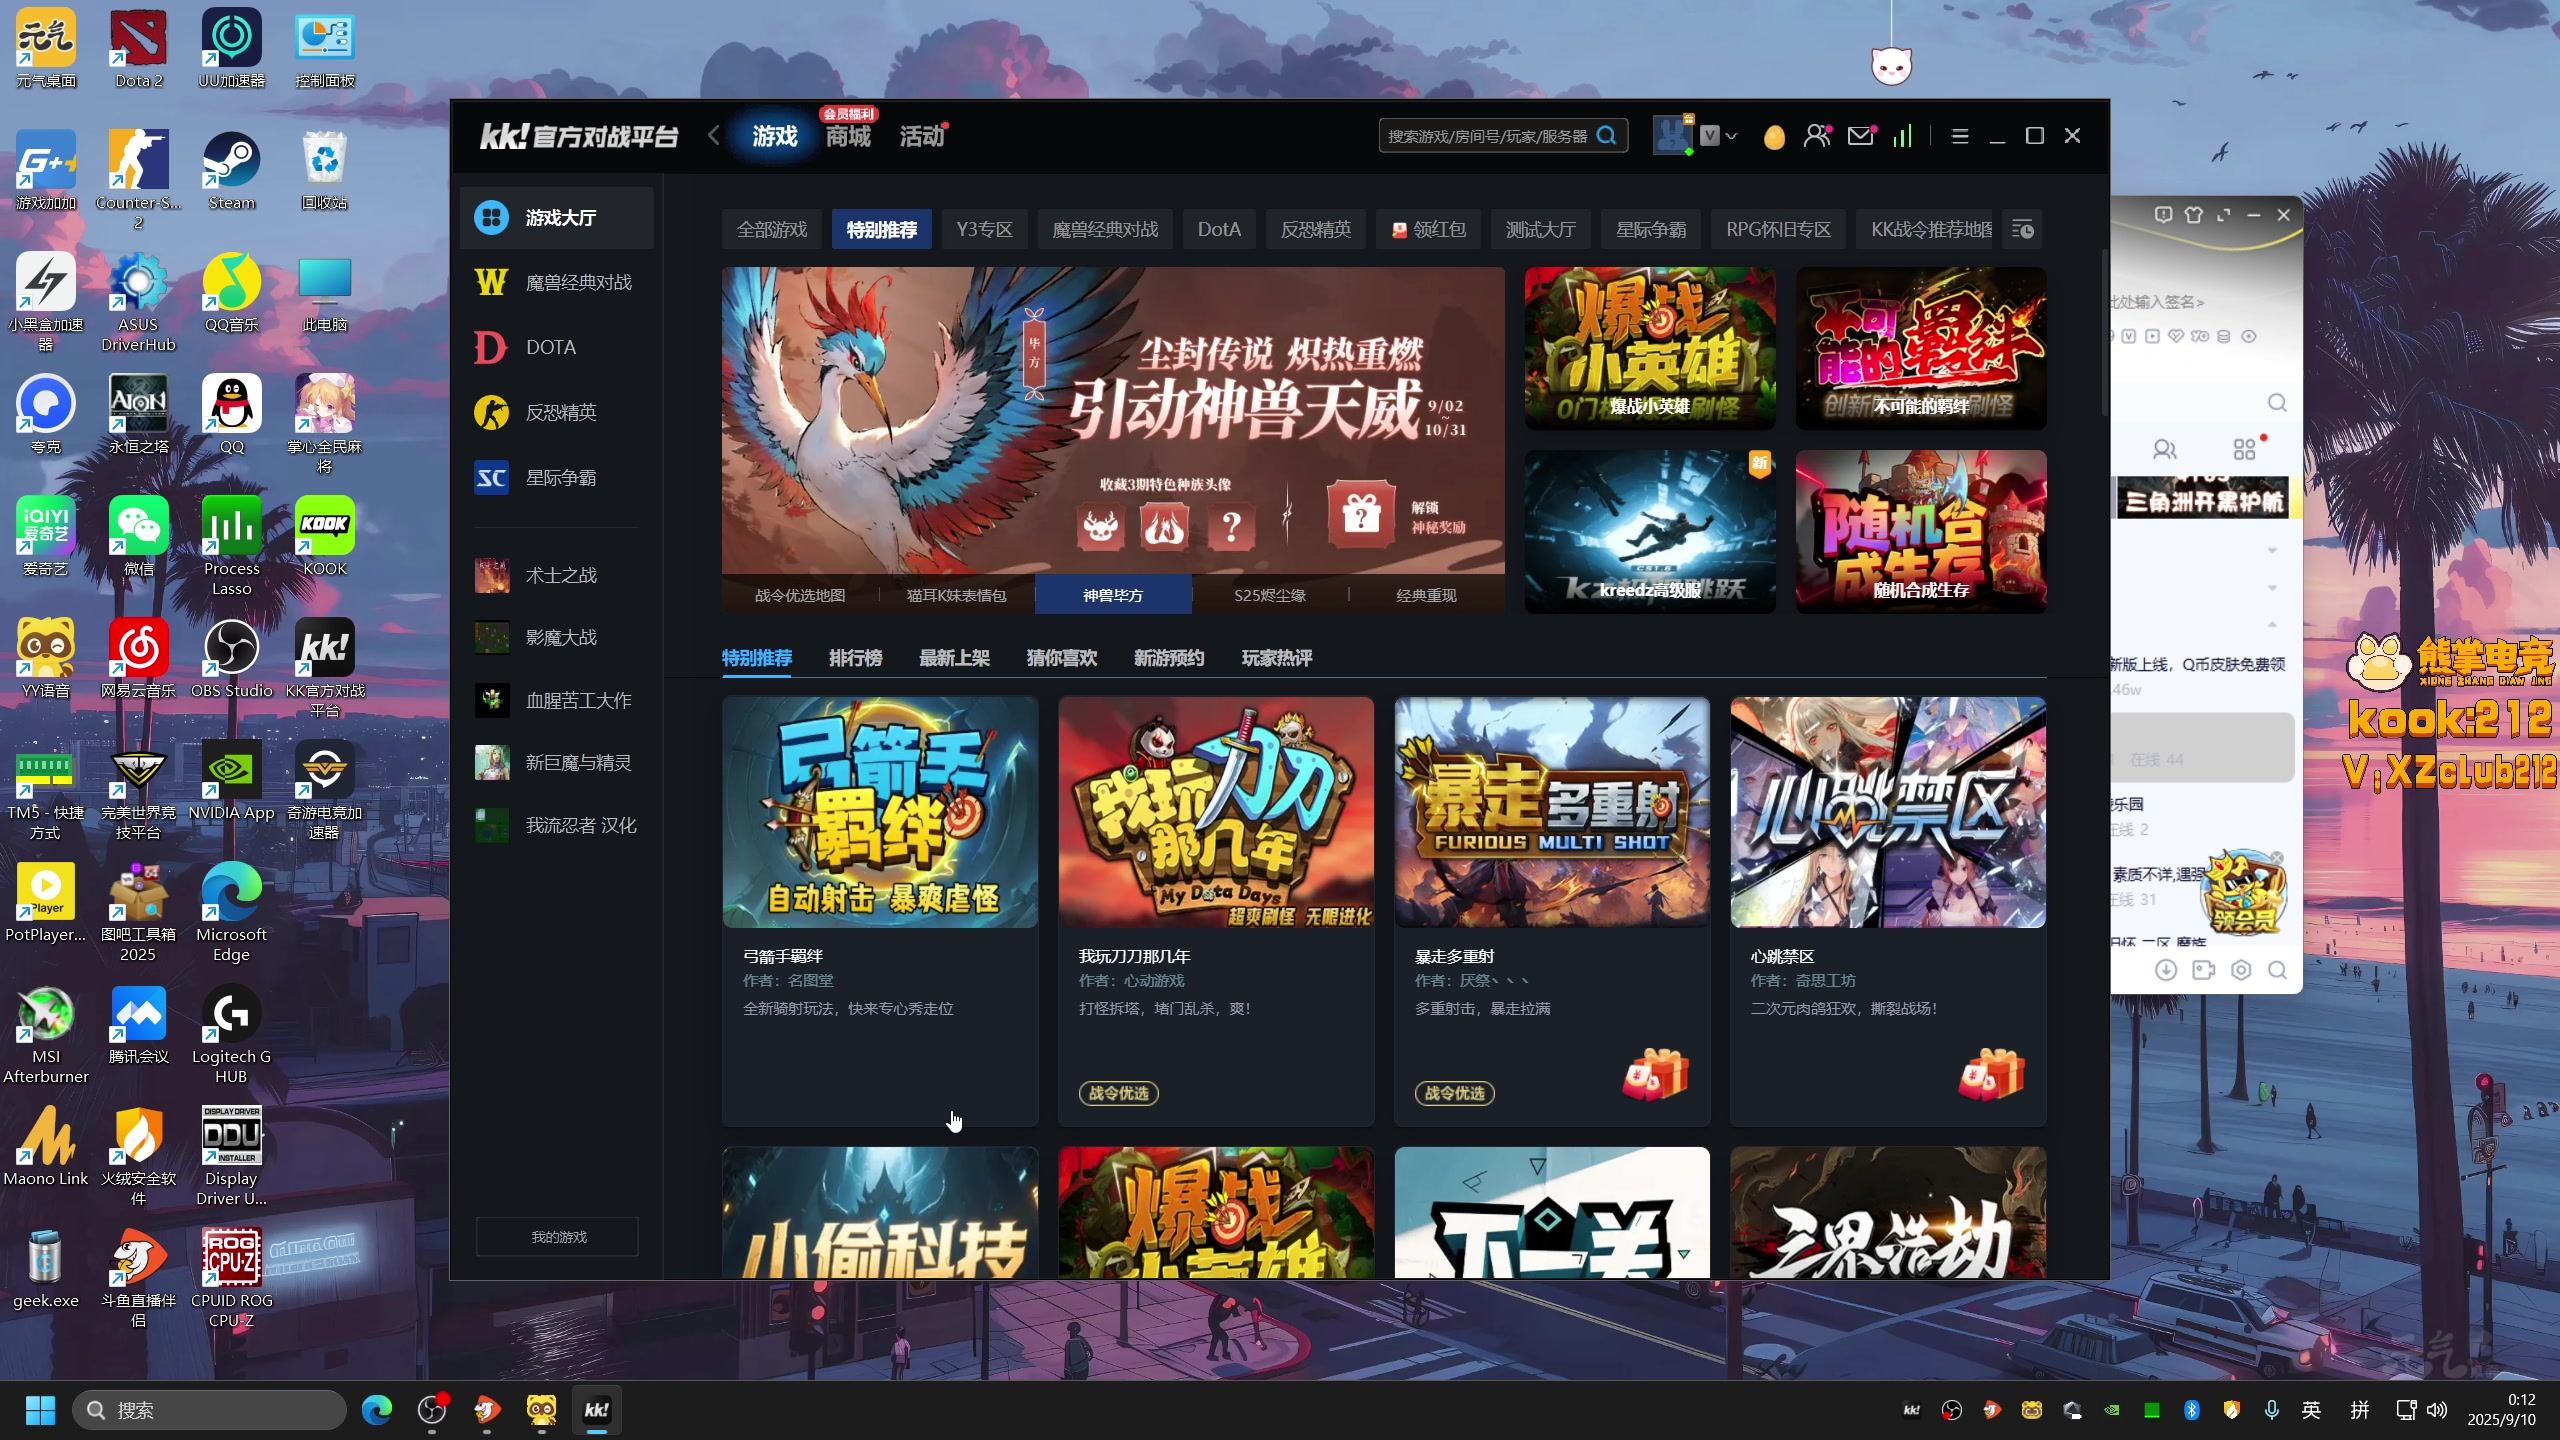Open Microsoft Edge from the taskbar

377,1410
